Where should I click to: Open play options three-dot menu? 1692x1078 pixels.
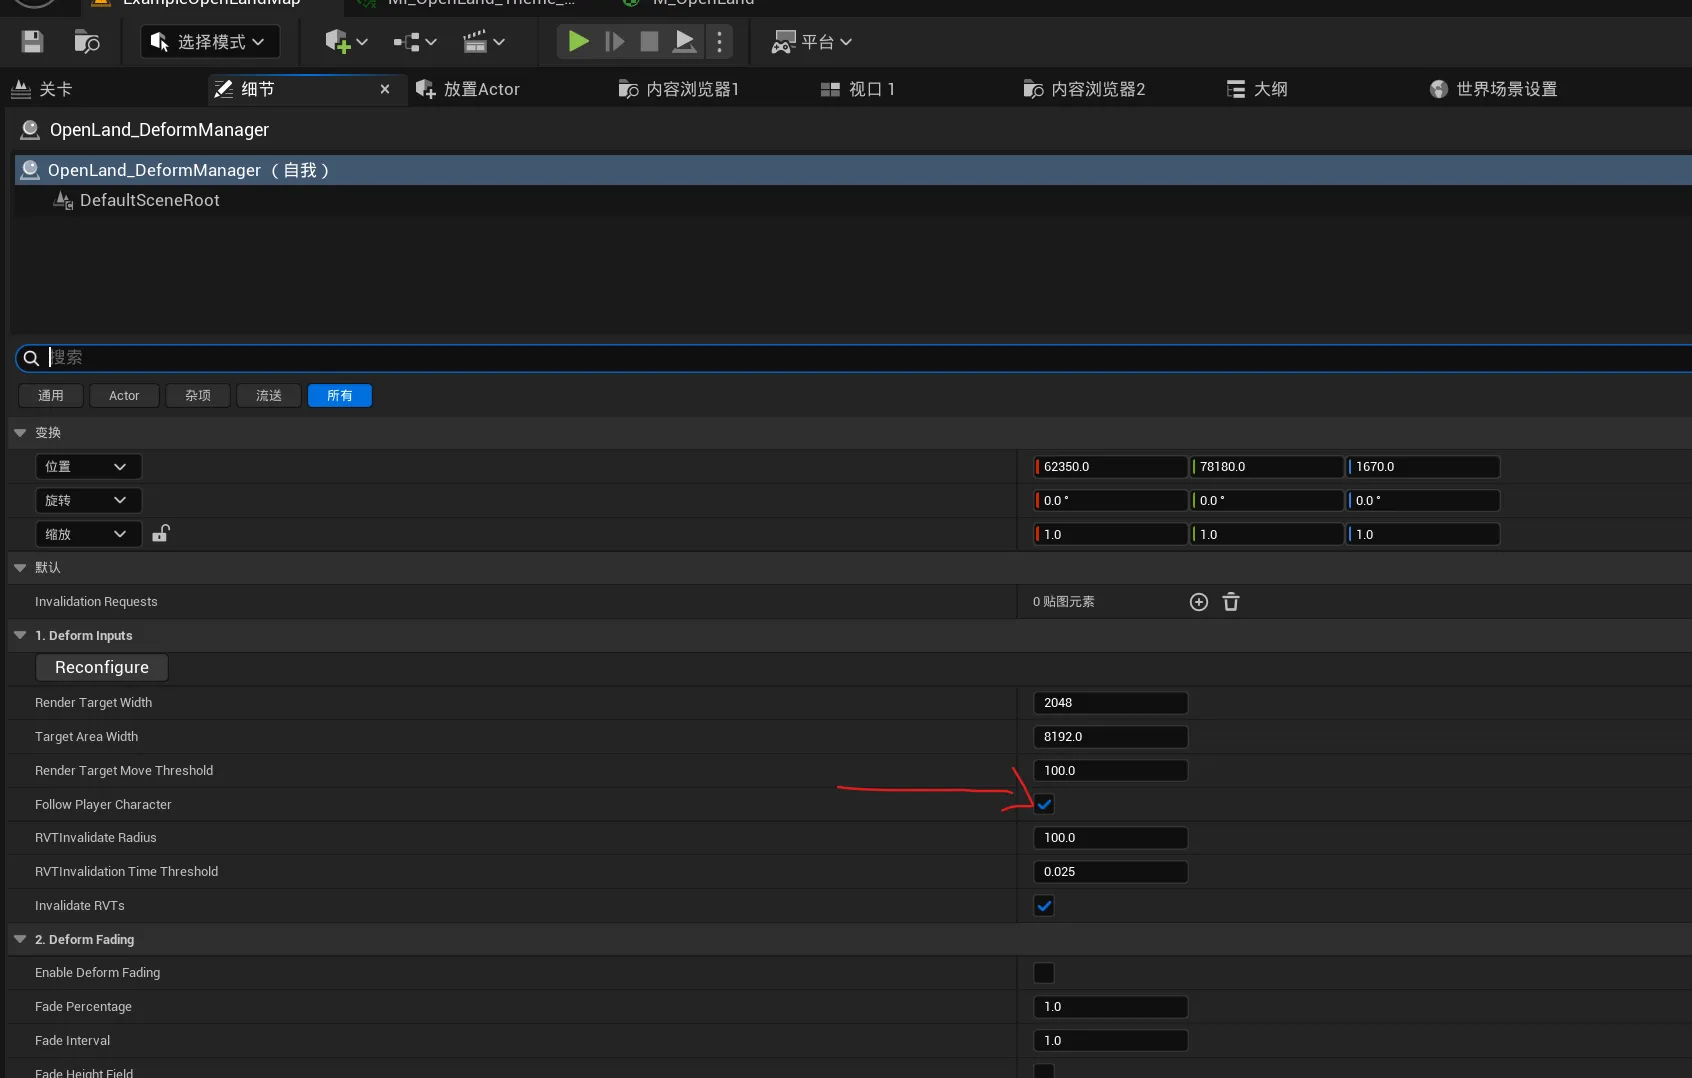coord(719,41)
